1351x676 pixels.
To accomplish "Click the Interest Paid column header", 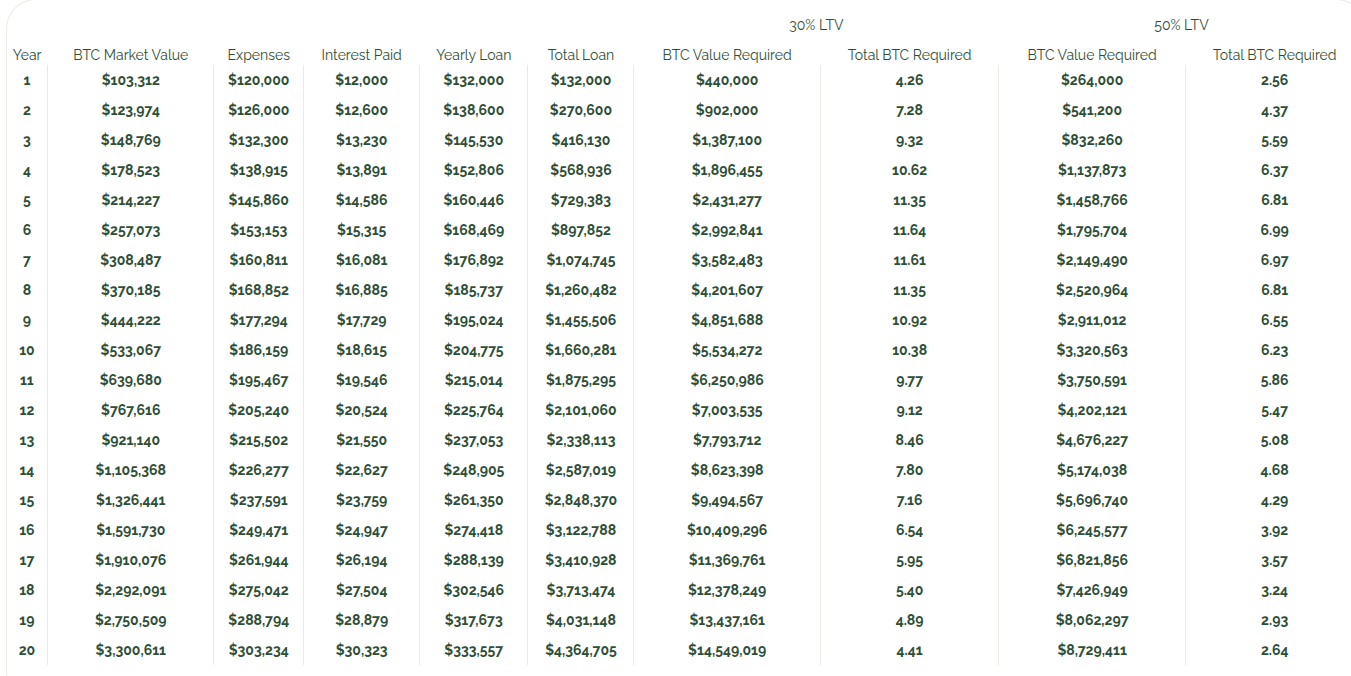I will pyautogui.click(x=361, y=55).
